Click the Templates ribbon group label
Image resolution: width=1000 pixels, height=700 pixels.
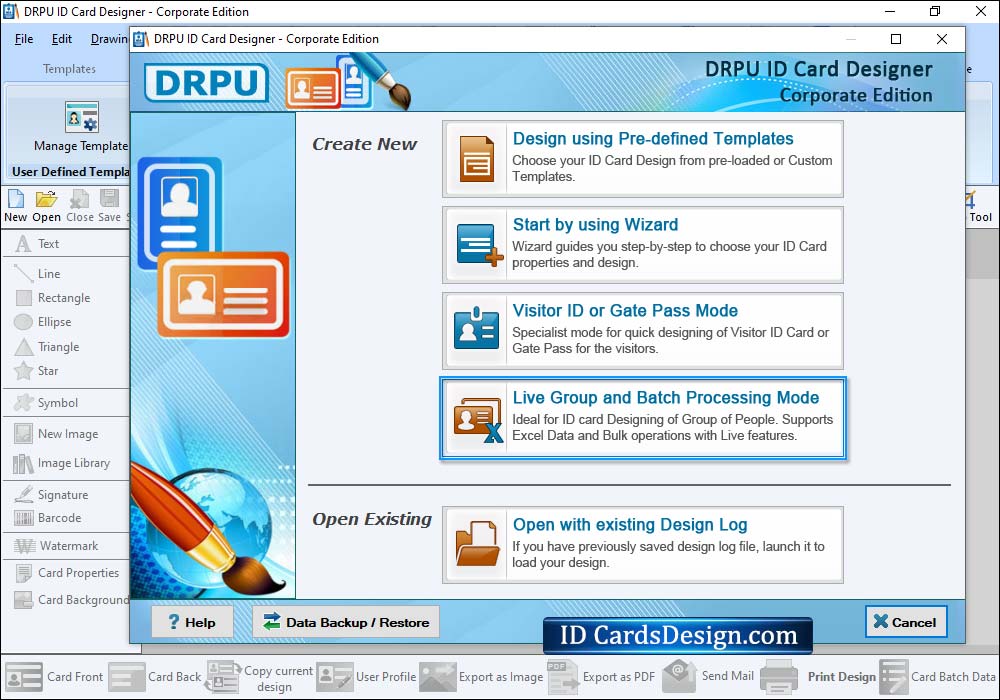(69, 69)
